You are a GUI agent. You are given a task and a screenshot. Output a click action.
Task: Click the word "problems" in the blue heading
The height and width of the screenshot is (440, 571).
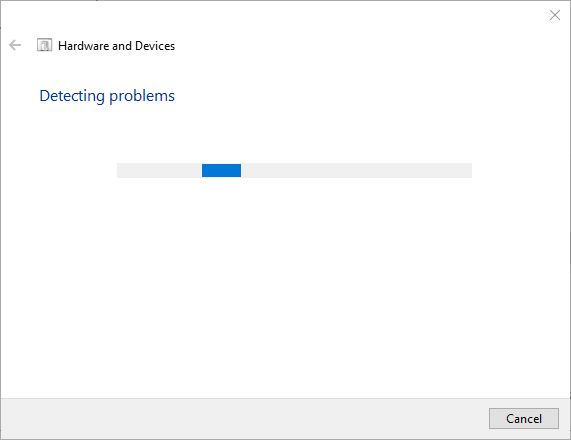[142, 96]
